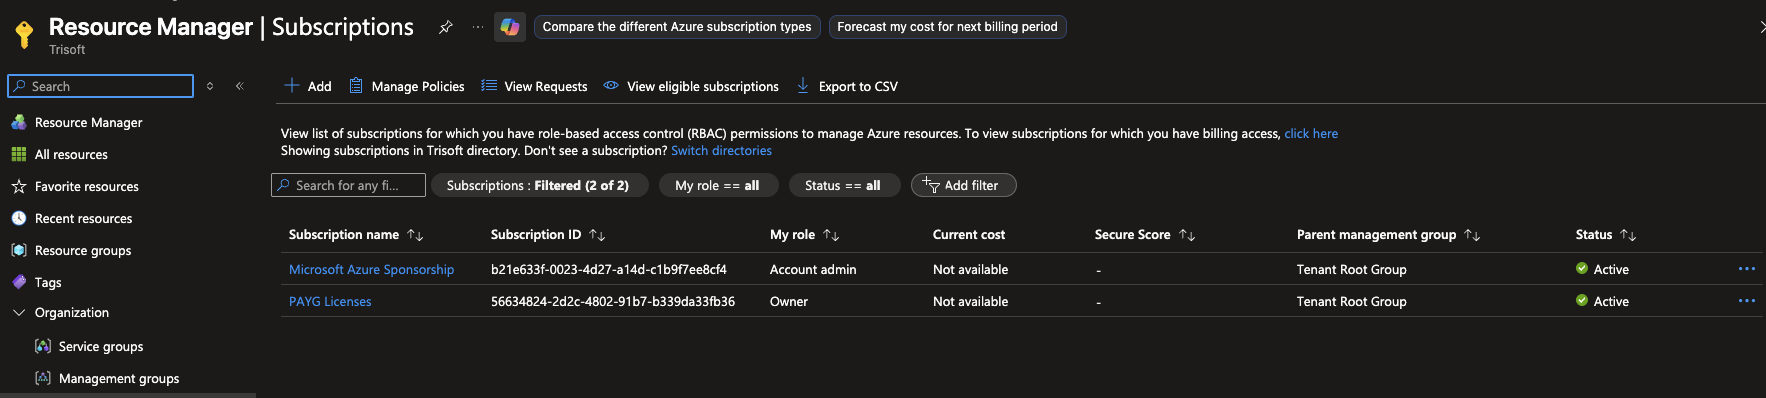Image resolution: width=1766 pixels, height=398 pixels.
Task: Open the more options ellipsis beside the title
Action: (x=478, y=27)
